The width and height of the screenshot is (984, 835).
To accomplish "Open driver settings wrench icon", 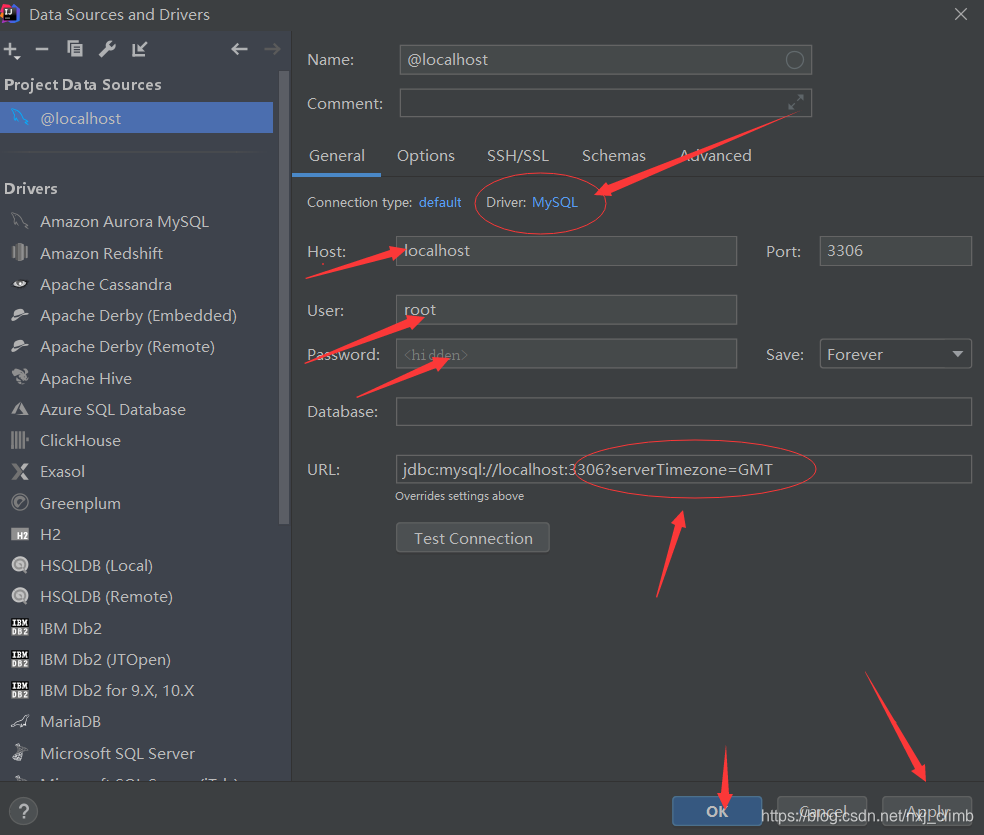I will (107, 49).
